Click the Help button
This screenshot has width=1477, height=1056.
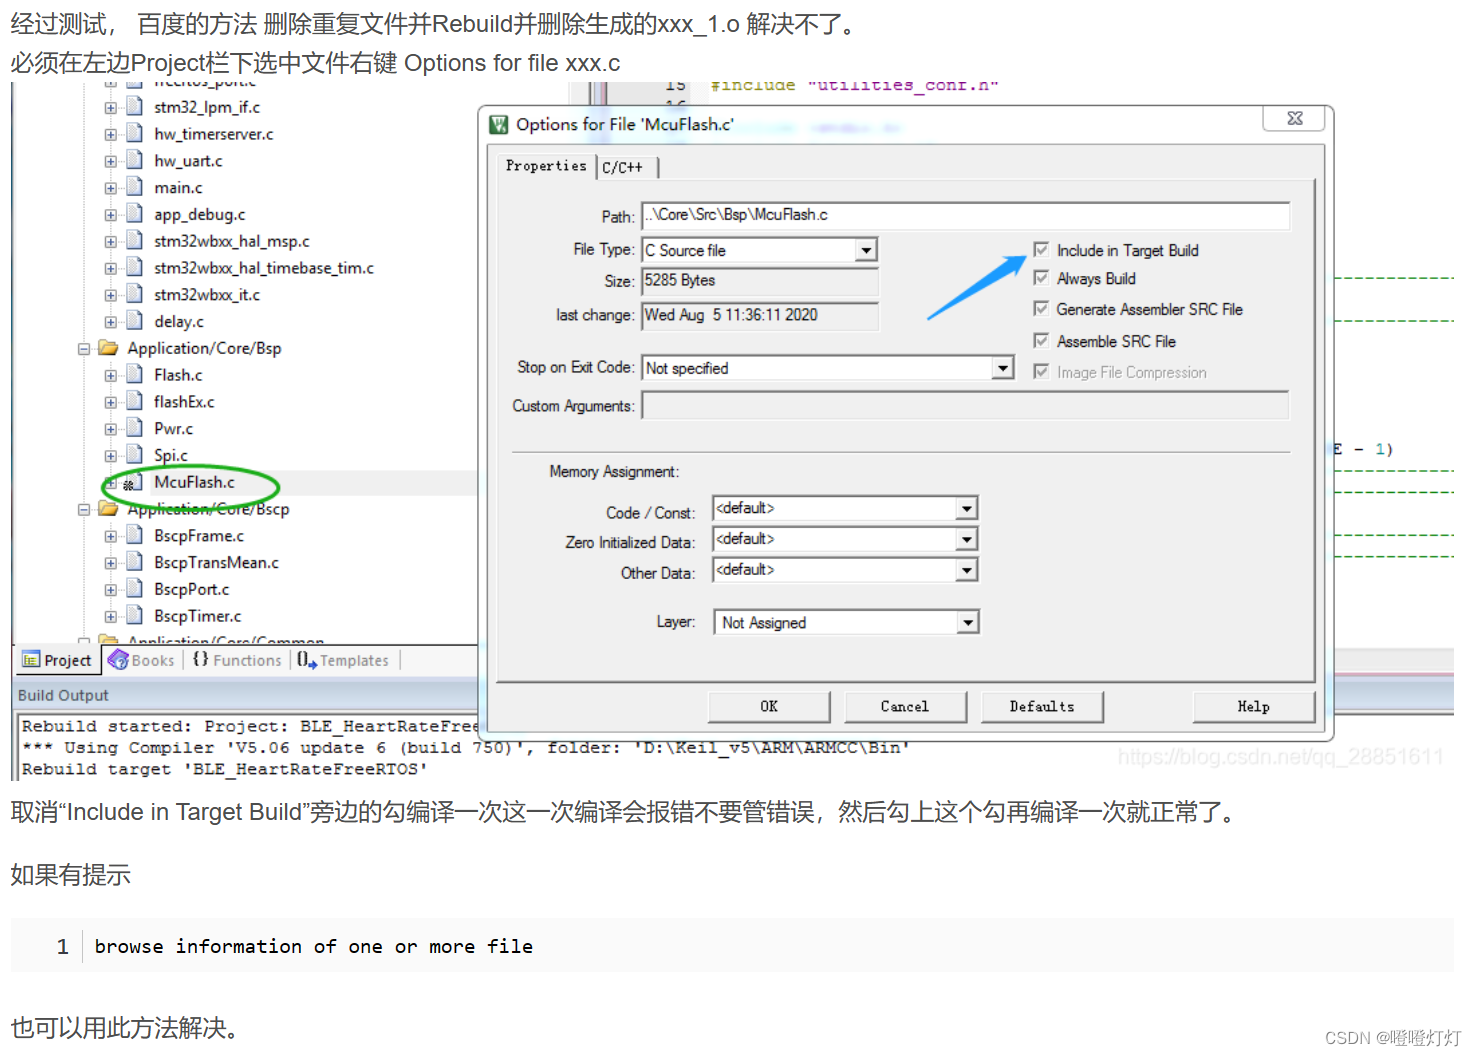coord(1254,706)
